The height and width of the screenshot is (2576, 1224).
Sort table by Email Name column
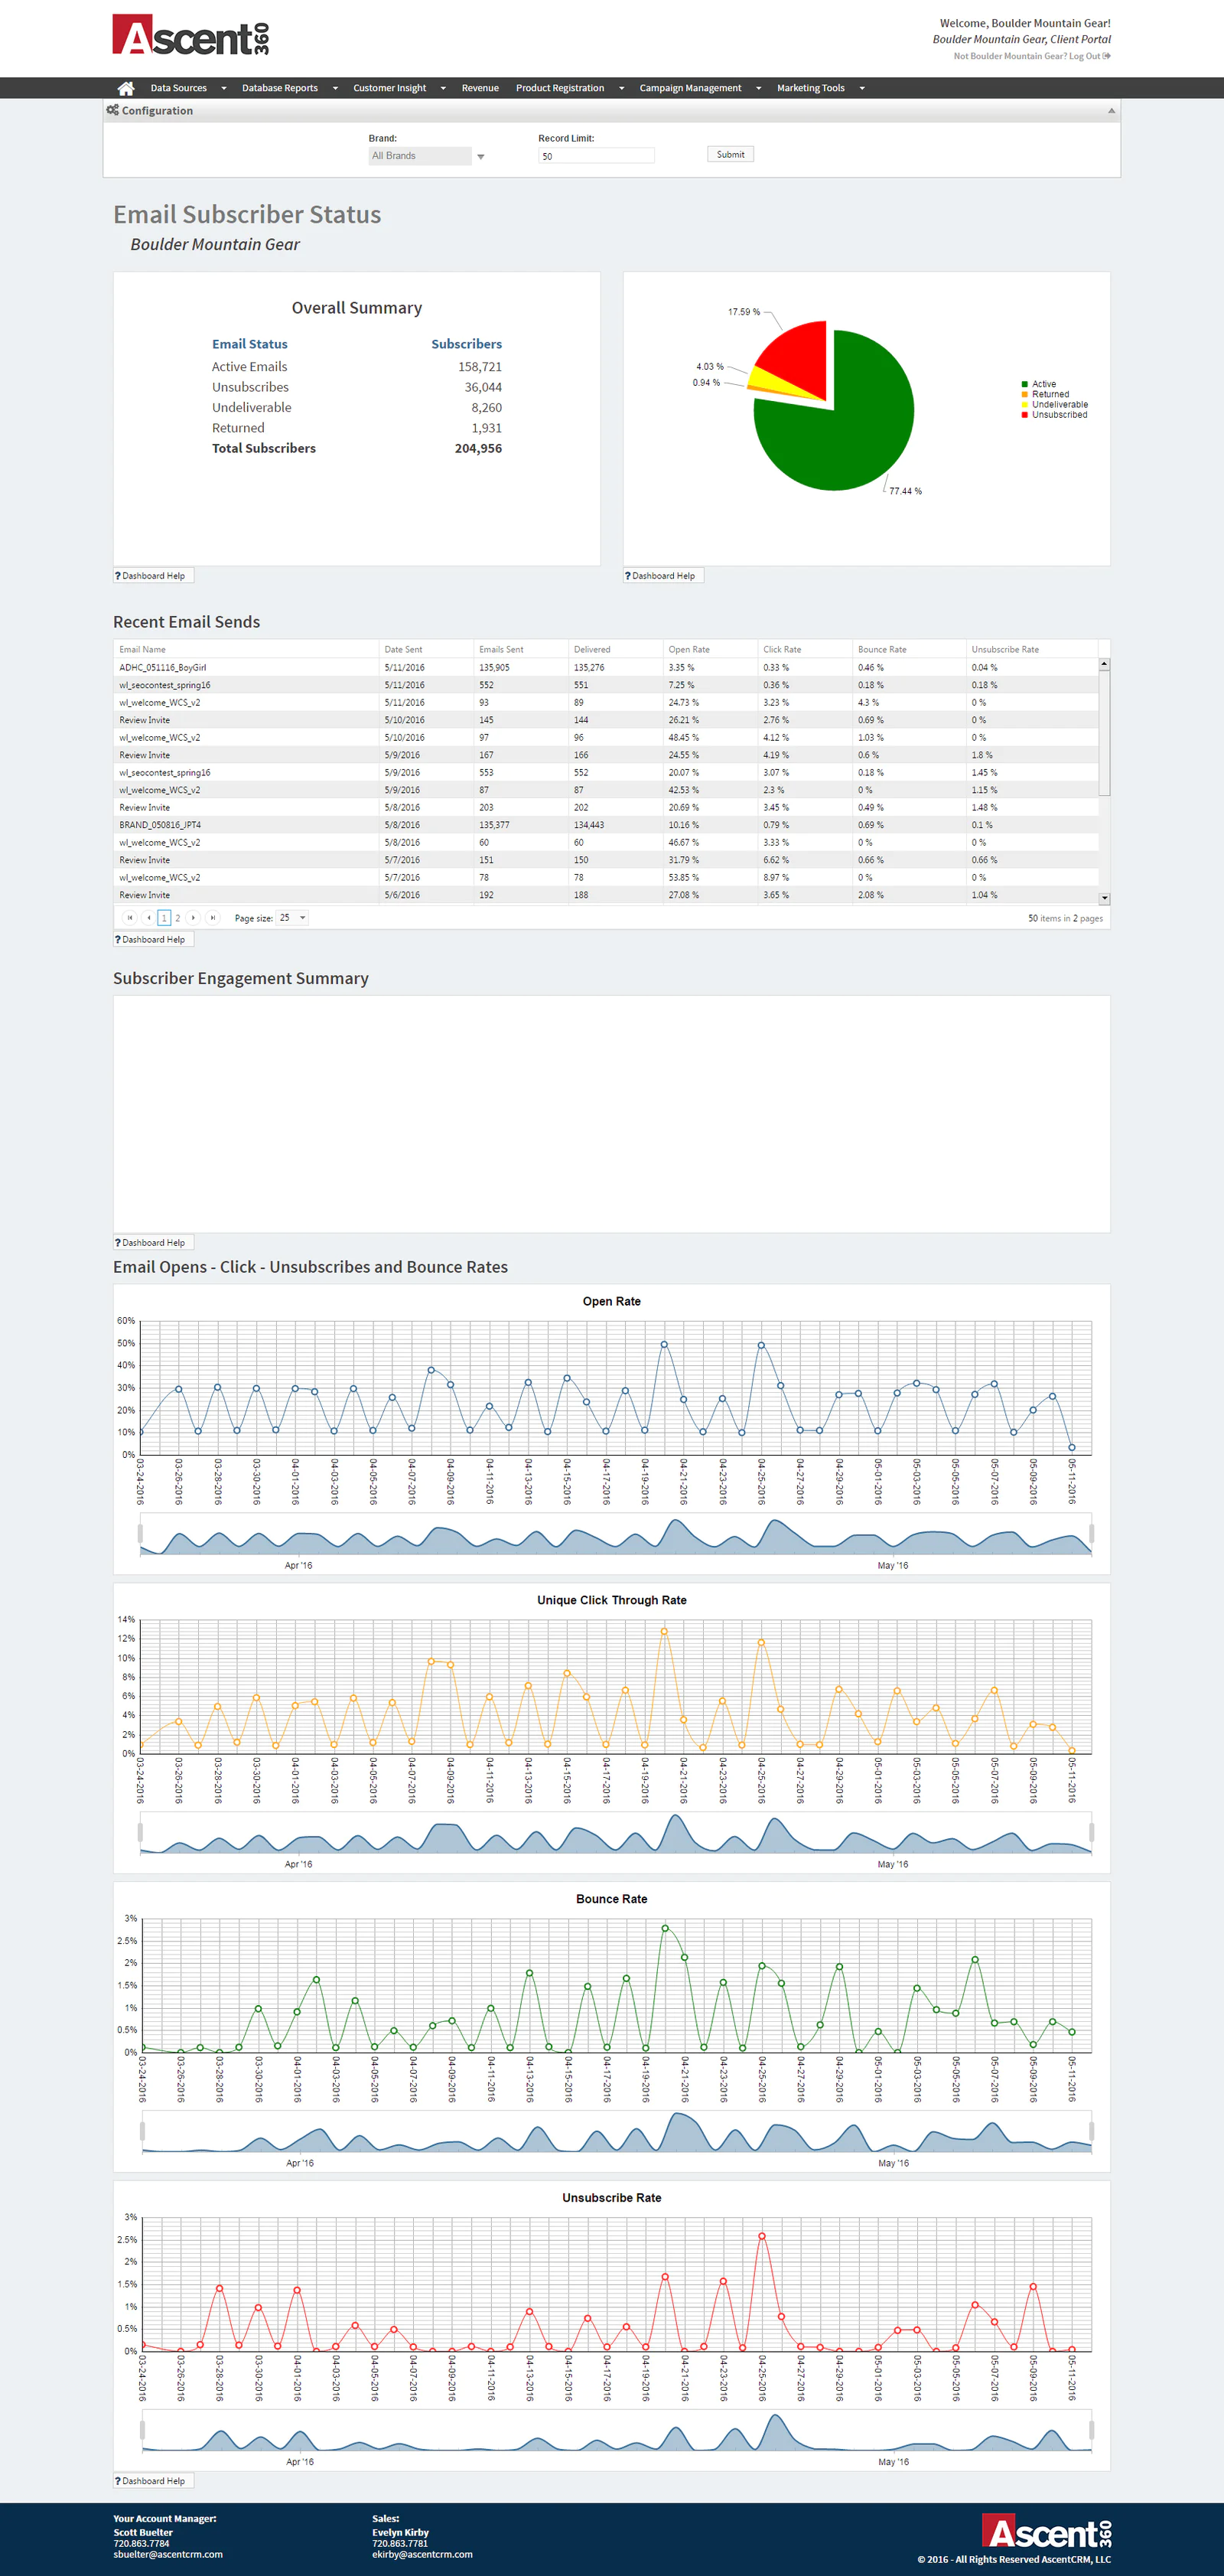[143, 649]
